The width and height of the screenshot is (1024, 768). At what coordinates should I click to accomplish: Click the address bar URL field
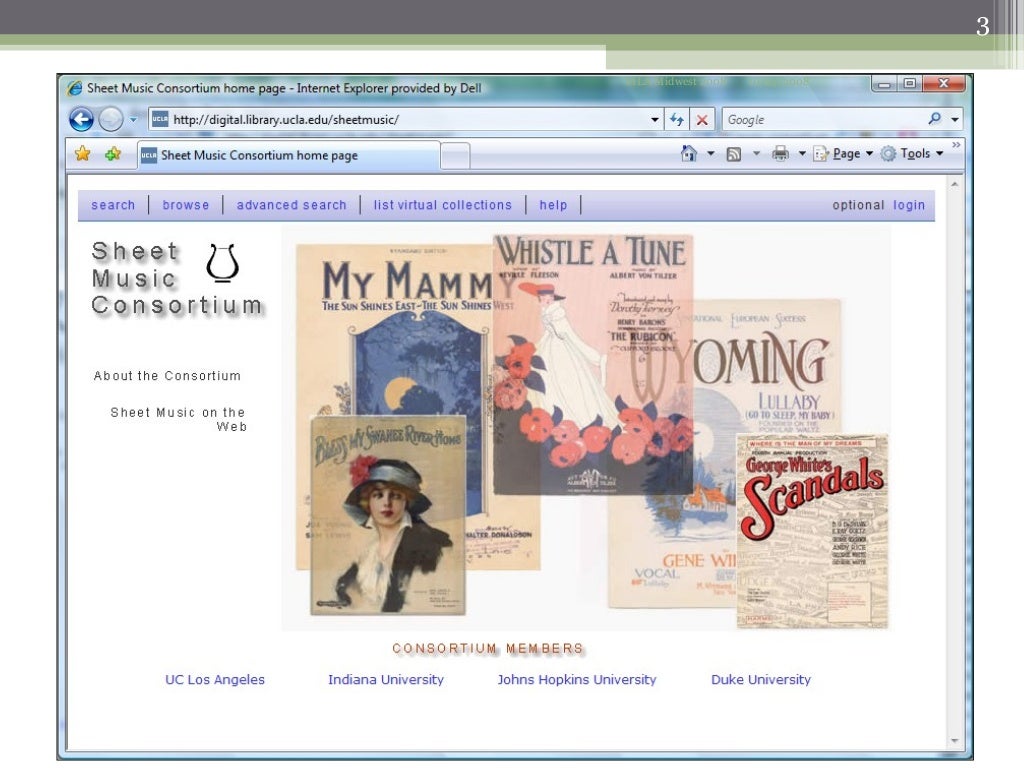click(397, 120)
